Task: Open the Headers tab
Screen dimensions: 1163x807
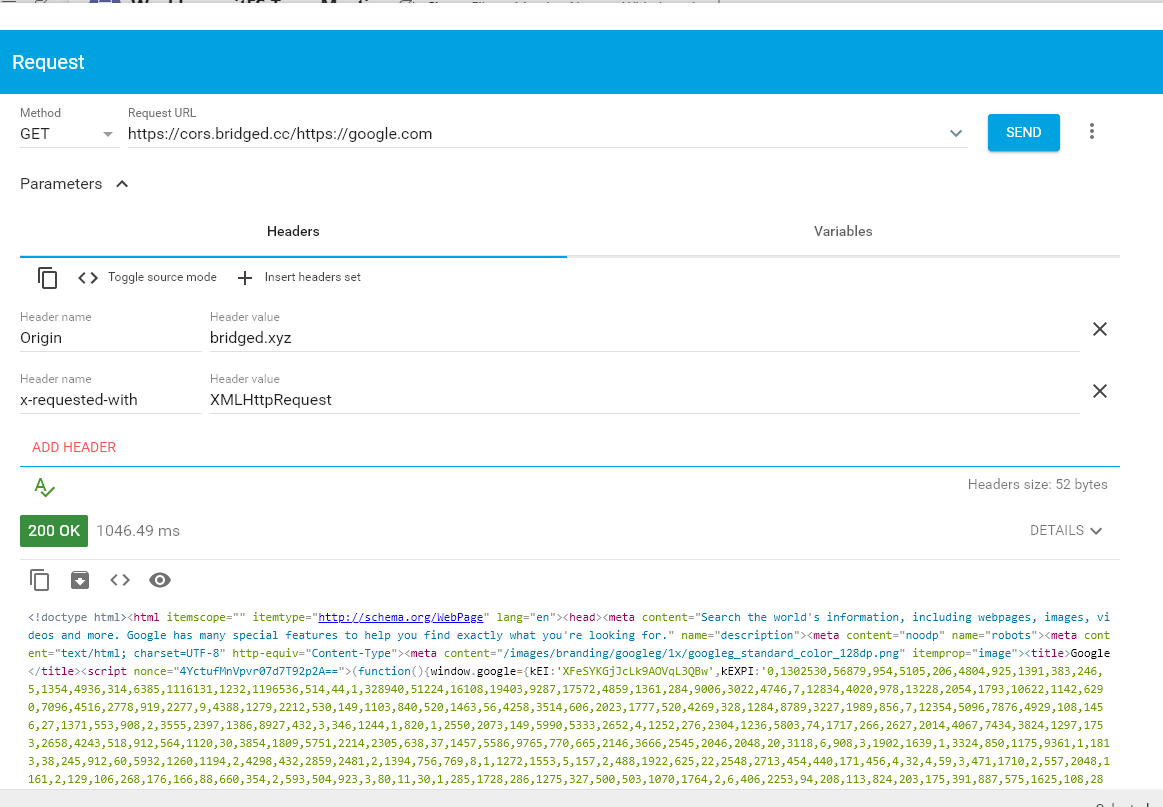Action: click(x=293, y=231)
